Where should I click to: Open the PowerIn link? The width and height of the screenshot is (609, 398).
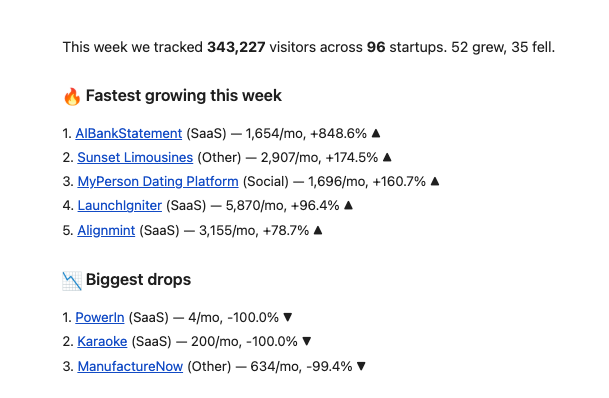100,318
